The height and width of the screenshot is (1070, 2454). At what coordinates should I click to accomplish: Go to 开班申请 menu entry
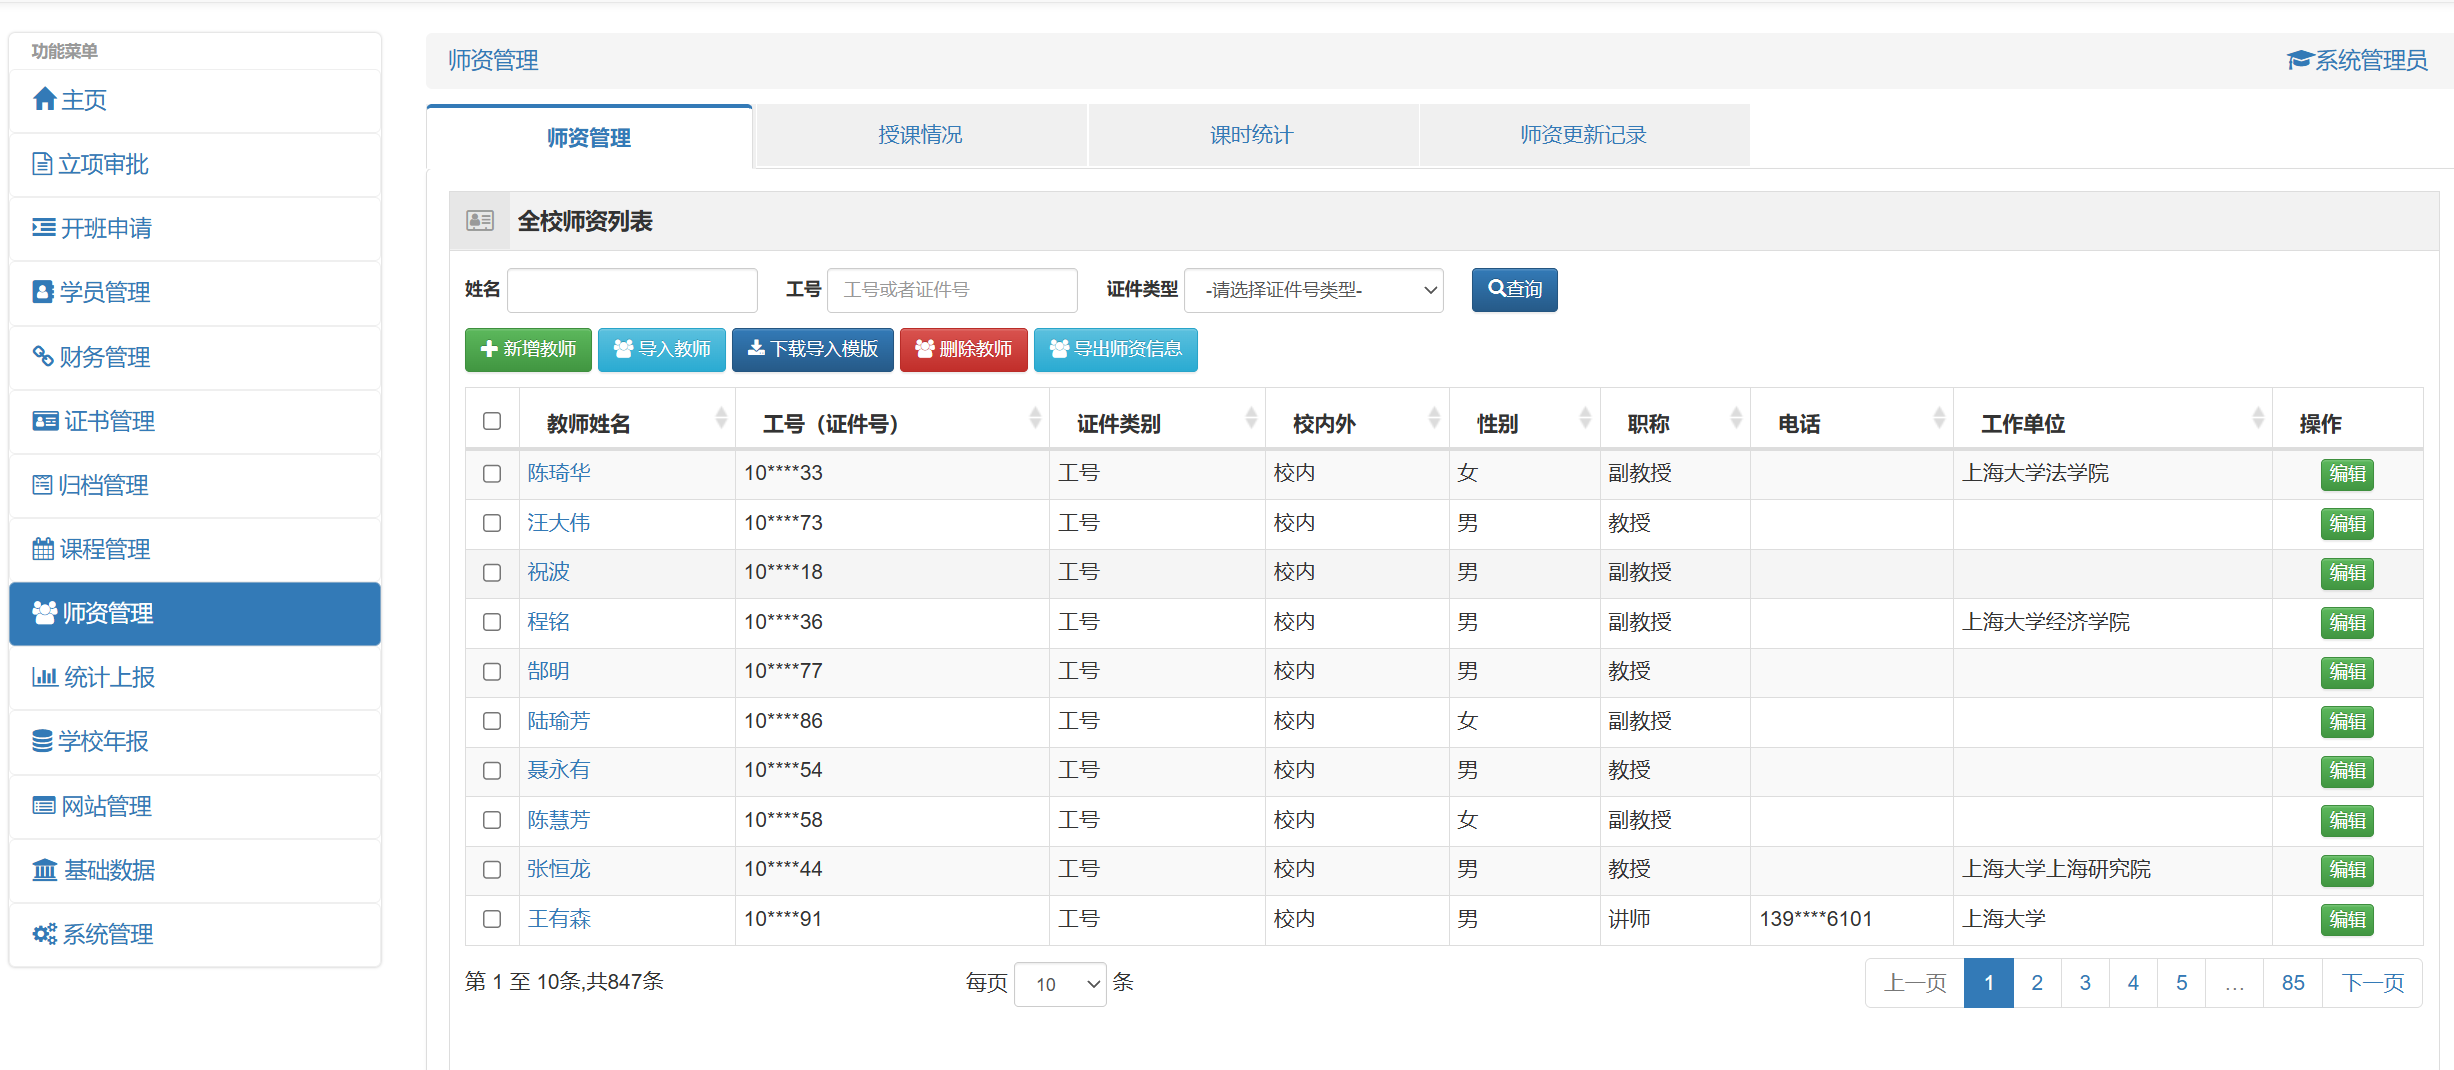click(x=195, y=228)
